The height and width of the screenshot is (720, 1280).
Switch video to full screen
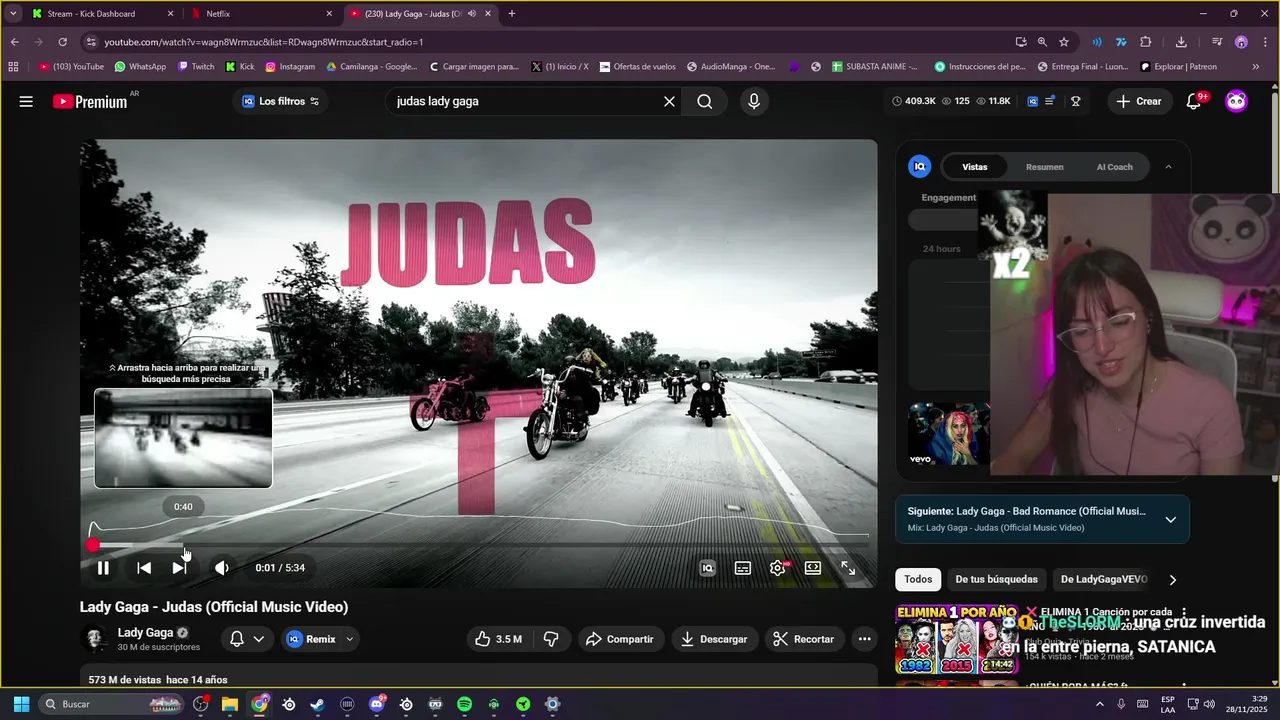(848, 568)
